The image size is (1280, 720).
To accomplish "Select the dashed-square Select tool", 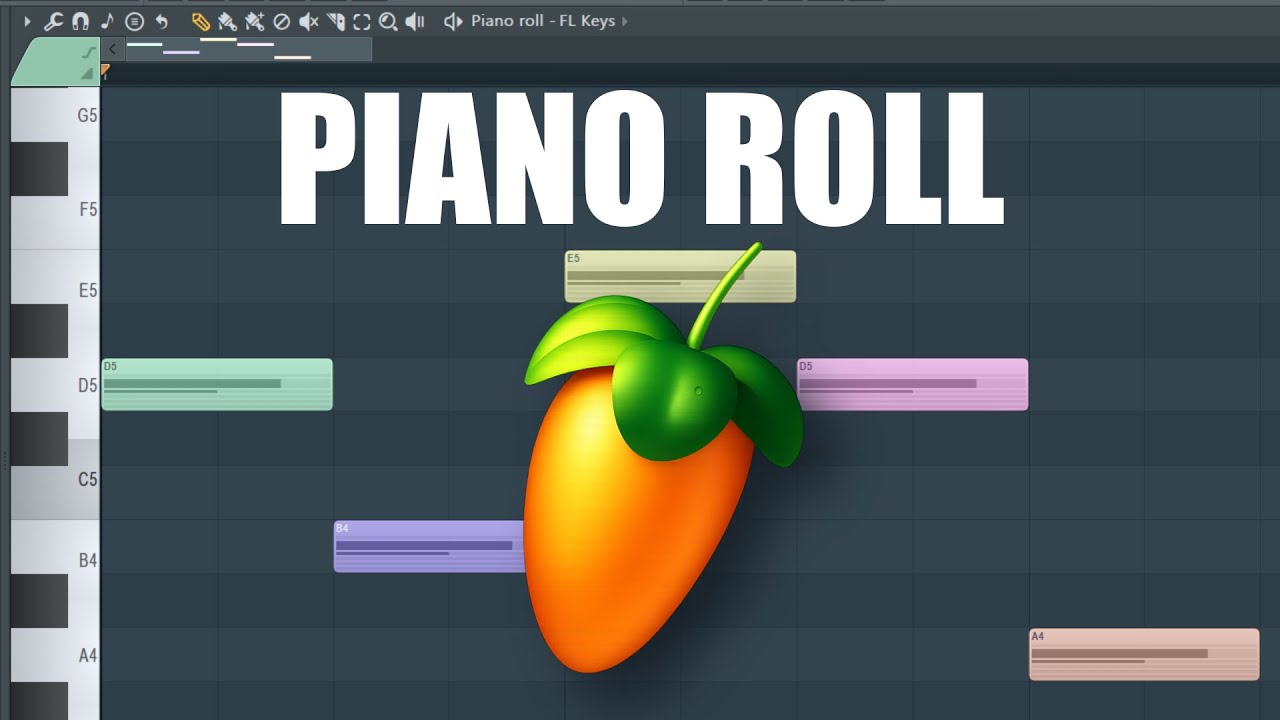I will (362, 21).
